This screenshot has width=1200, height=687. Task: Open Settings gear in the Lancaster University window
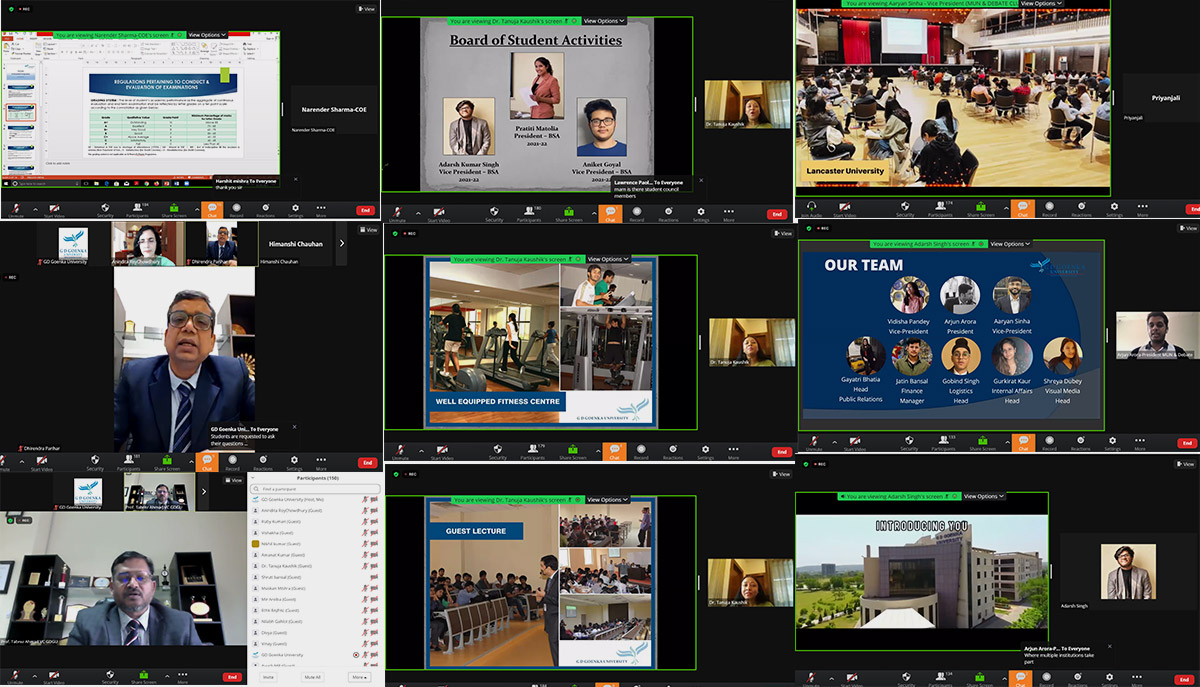[x=1114, y=211]
